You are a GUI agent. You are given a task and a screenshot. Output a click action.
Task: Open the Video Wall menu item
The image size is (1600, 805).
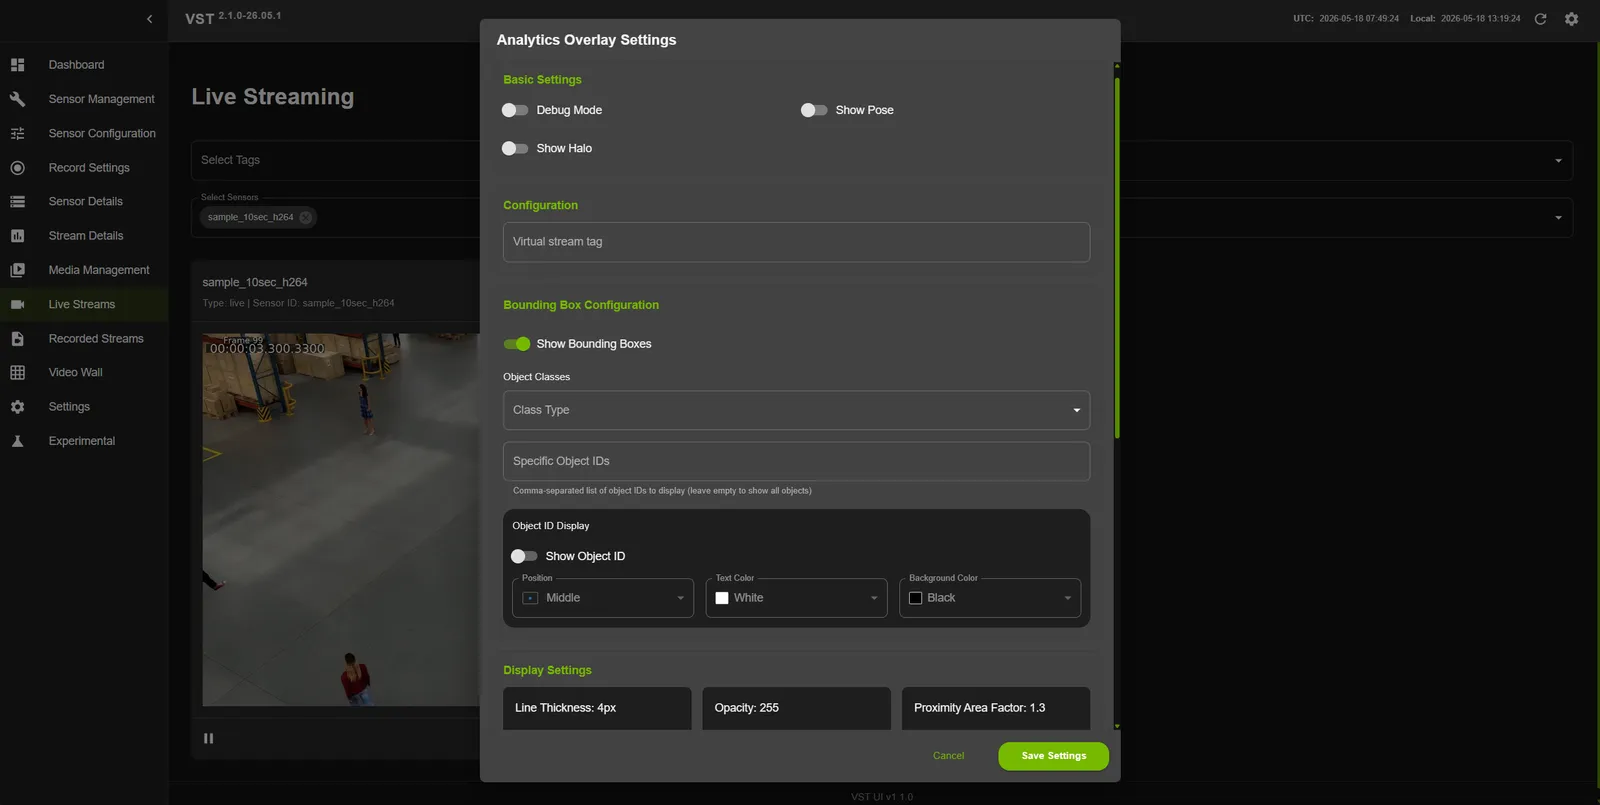(x=76, y=372)
